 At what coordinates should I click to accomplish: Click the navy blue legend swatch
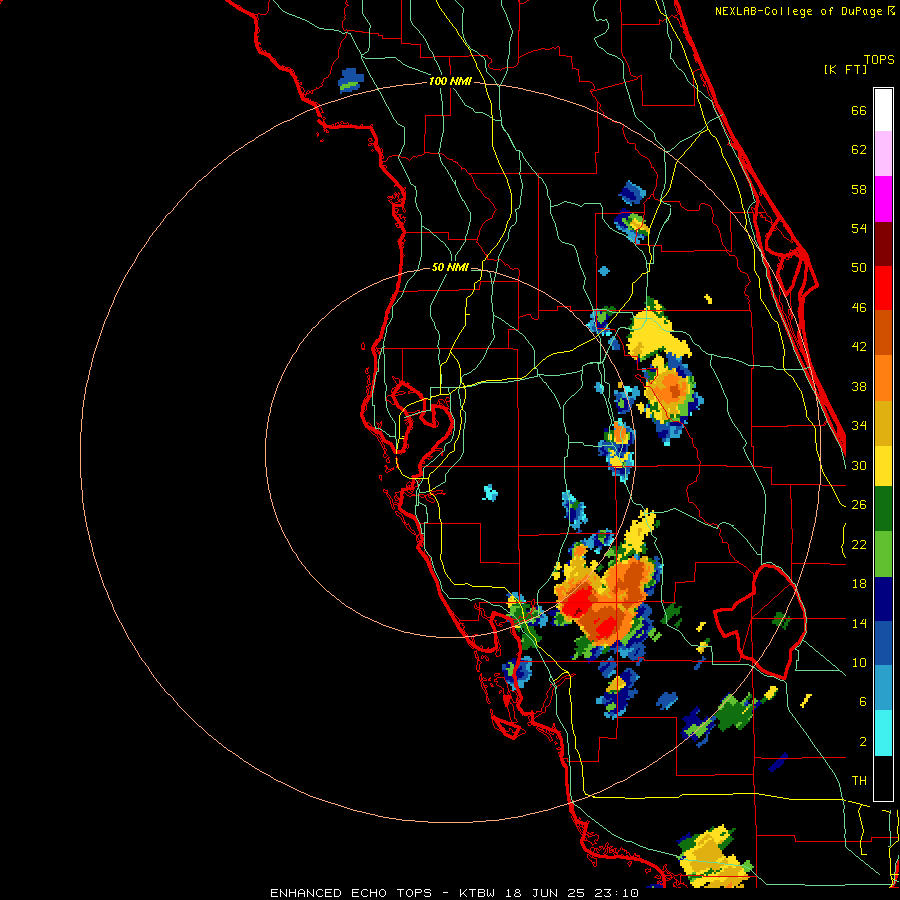(883, 599)
